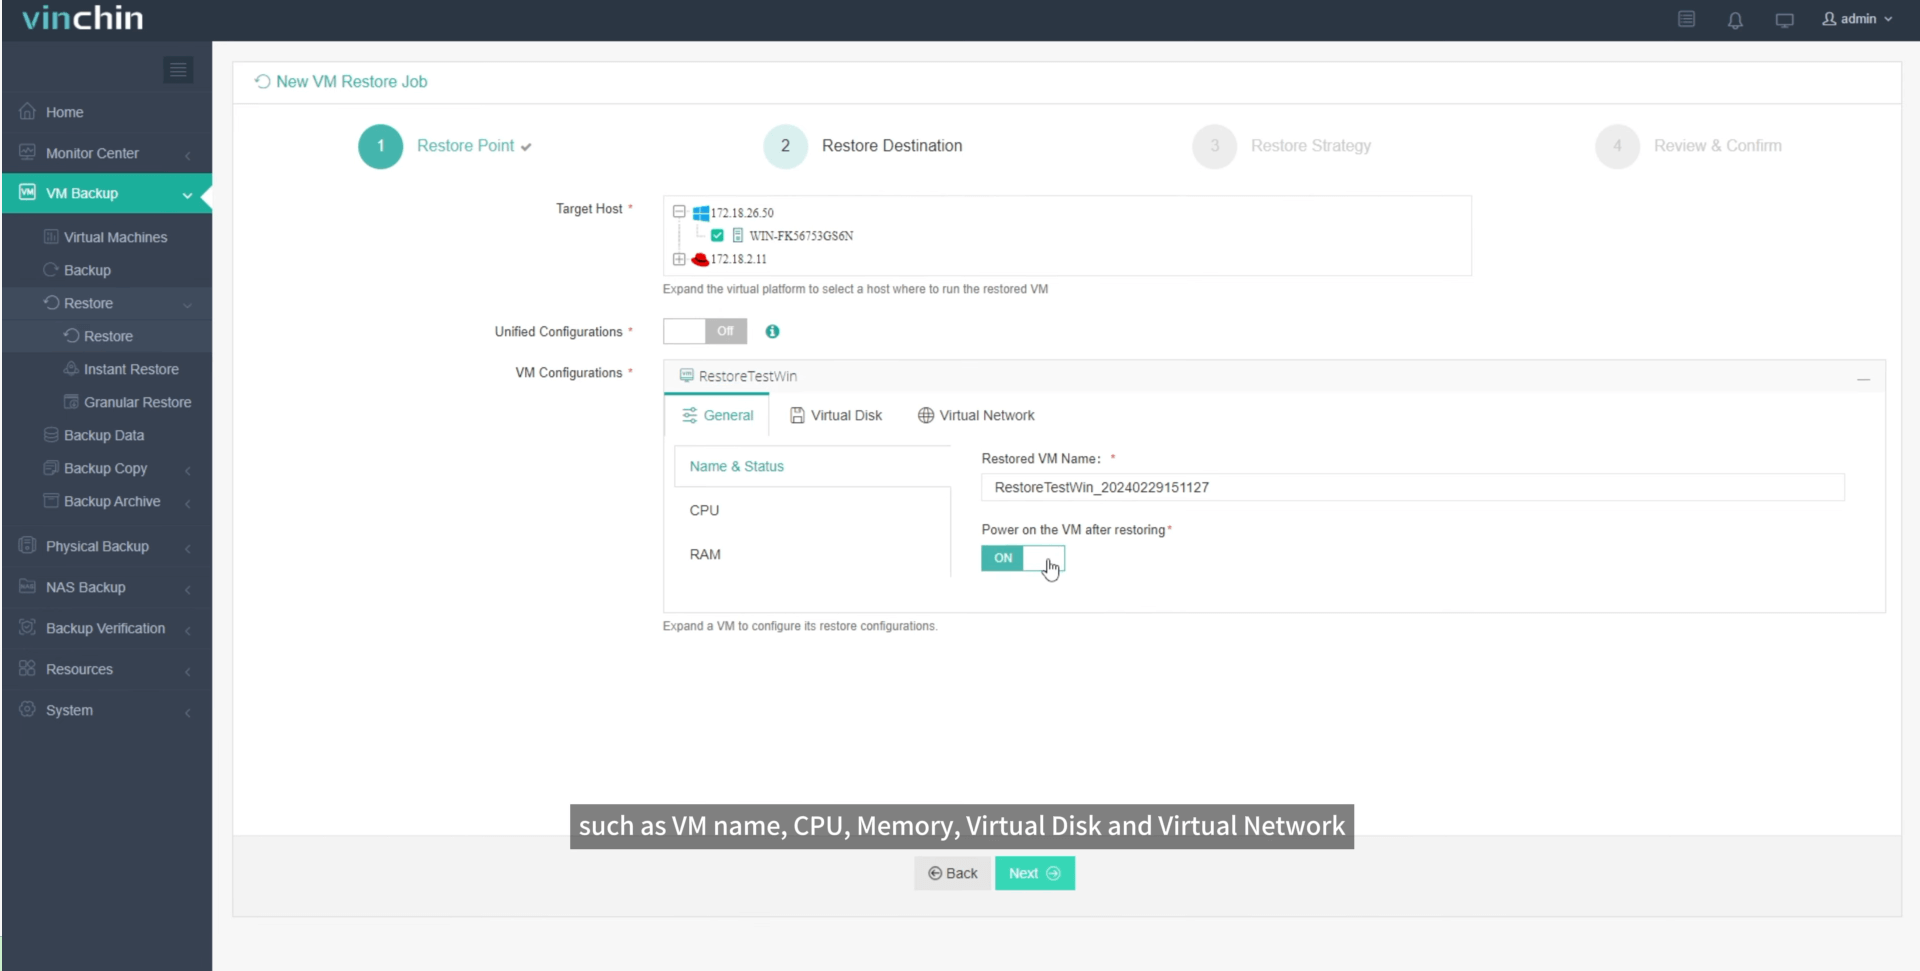The height and width of the screenshot is (971, 1920).
Task: Click step 2 Restore Destination circle
Action: click(x=785, y=146)
